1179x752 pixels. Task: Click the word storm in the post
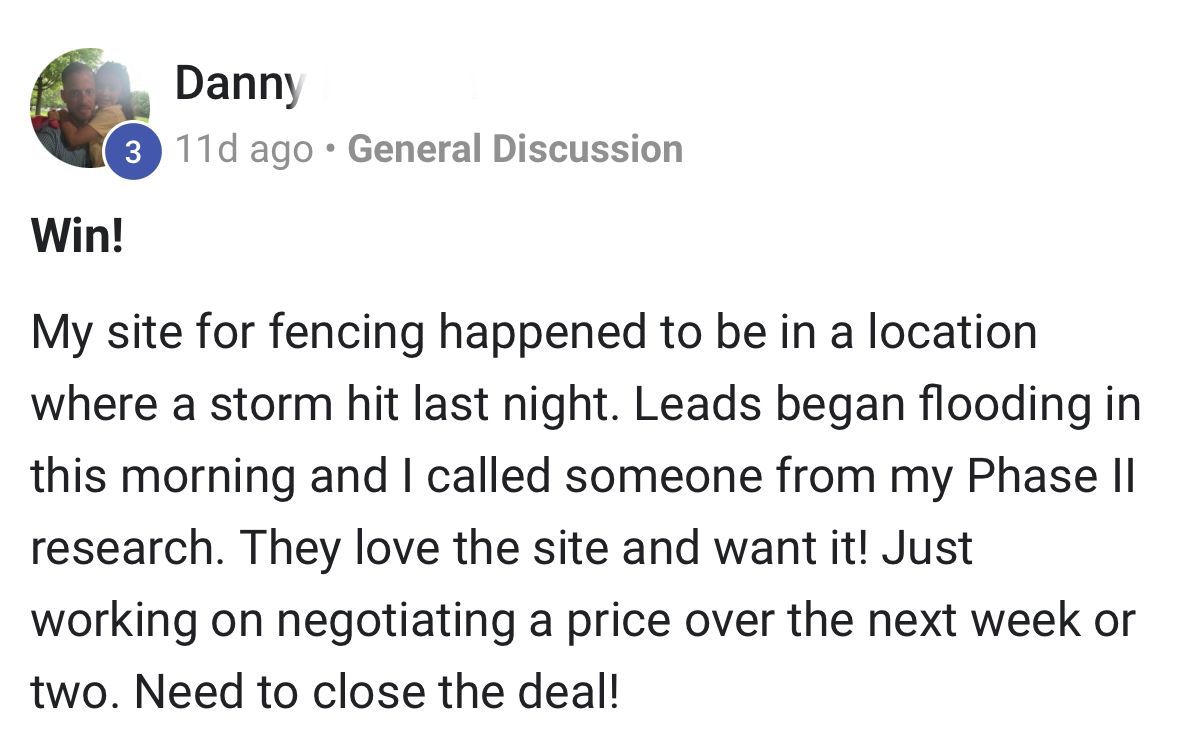pyautogui.click(x=270, y=405)
